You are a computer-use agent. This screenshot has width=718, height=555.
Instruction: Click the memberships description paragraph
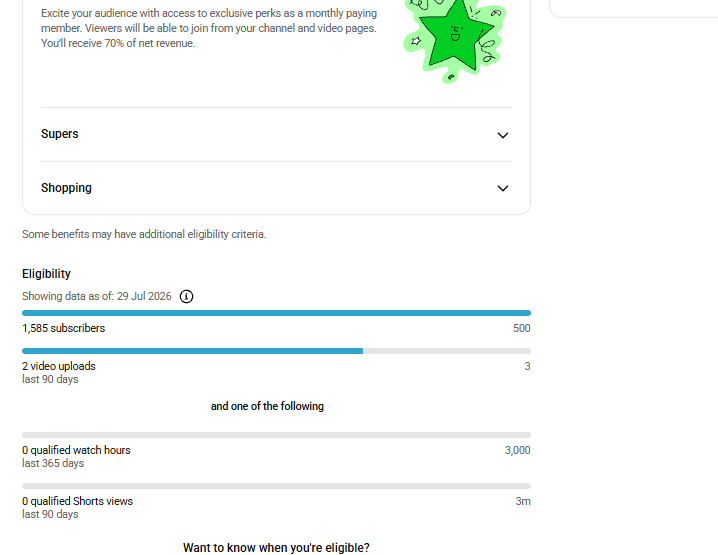coord(209,28)
